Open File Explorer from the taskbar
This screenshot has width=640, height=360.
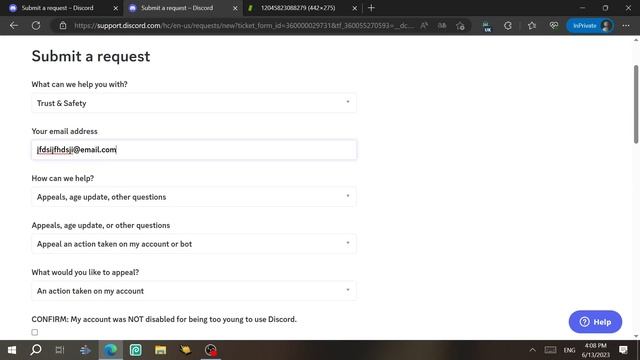[160, 350]
